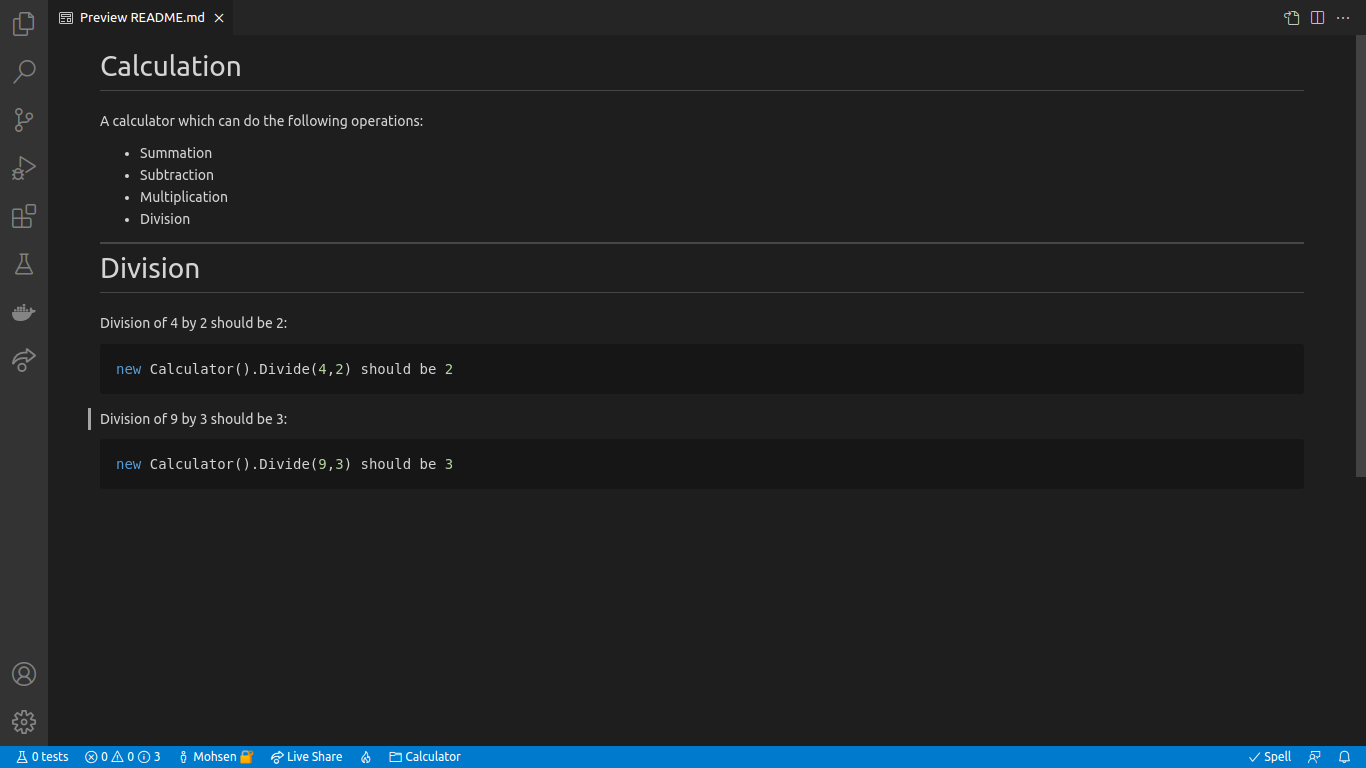Toggle the split editor layout button

[x=1318, y=18]
